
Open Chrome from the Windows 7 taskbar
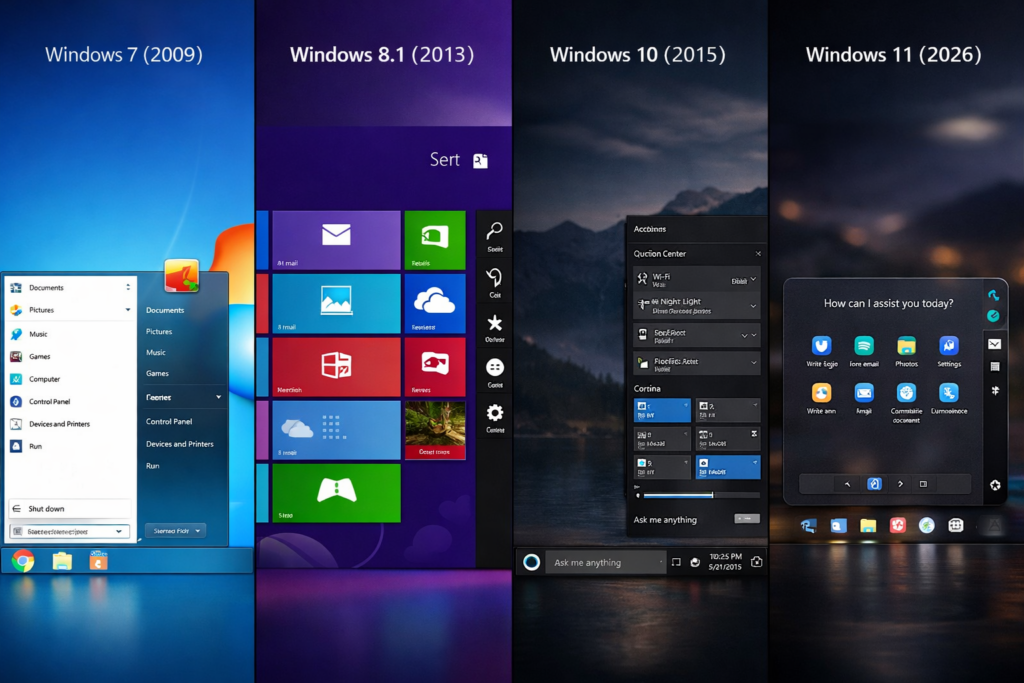(x=22, y=561)
